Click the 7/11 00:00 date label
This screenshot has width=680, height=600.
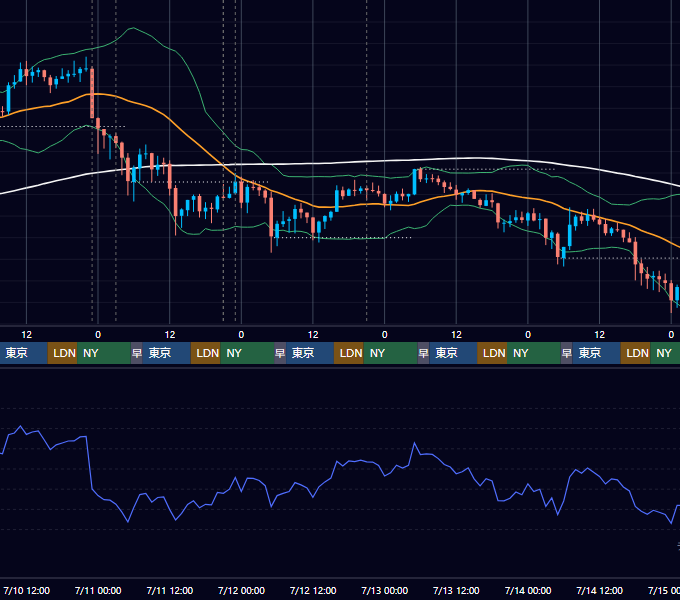pyautogui.click(x=98, y=590)
